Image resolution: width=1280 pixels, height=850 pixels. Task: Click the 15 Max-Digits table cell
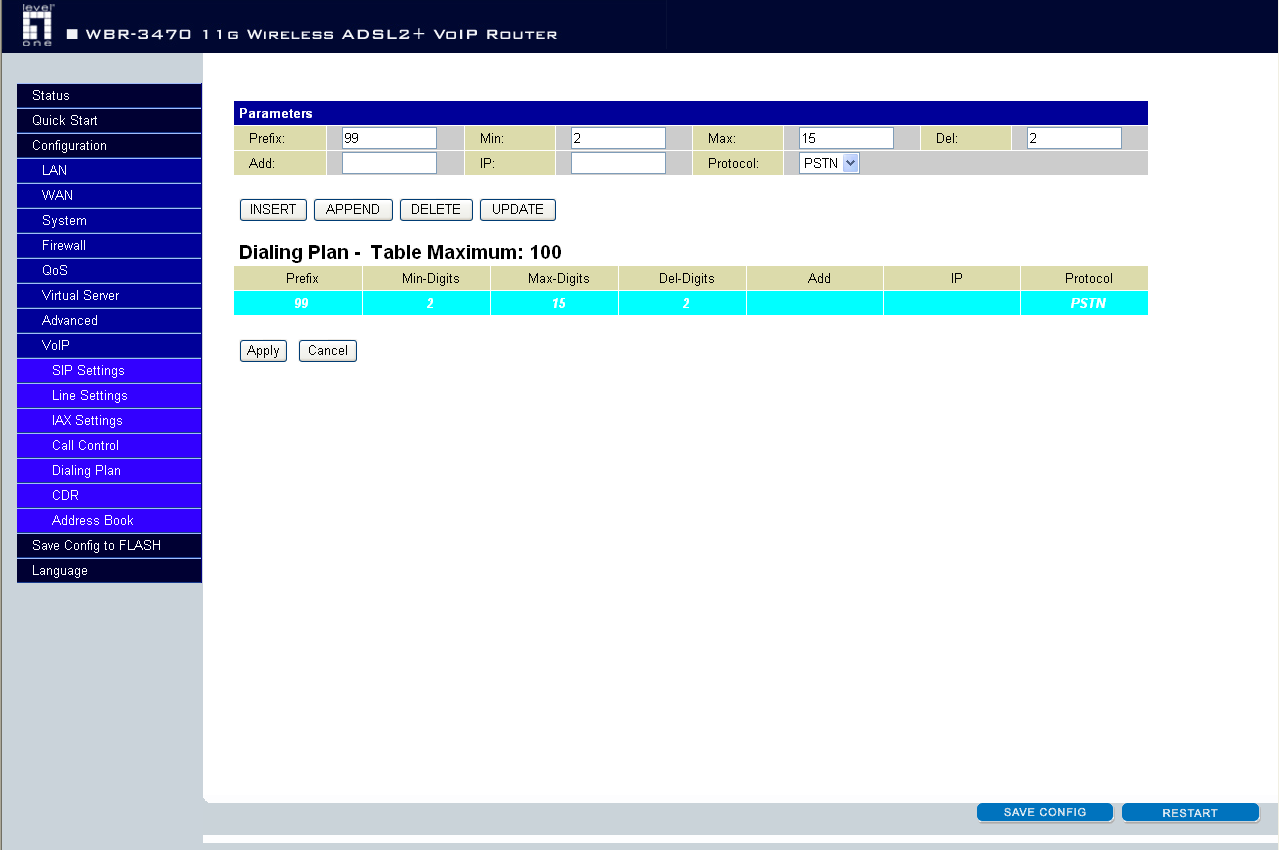pyautogui.click(x=554, y=303)
